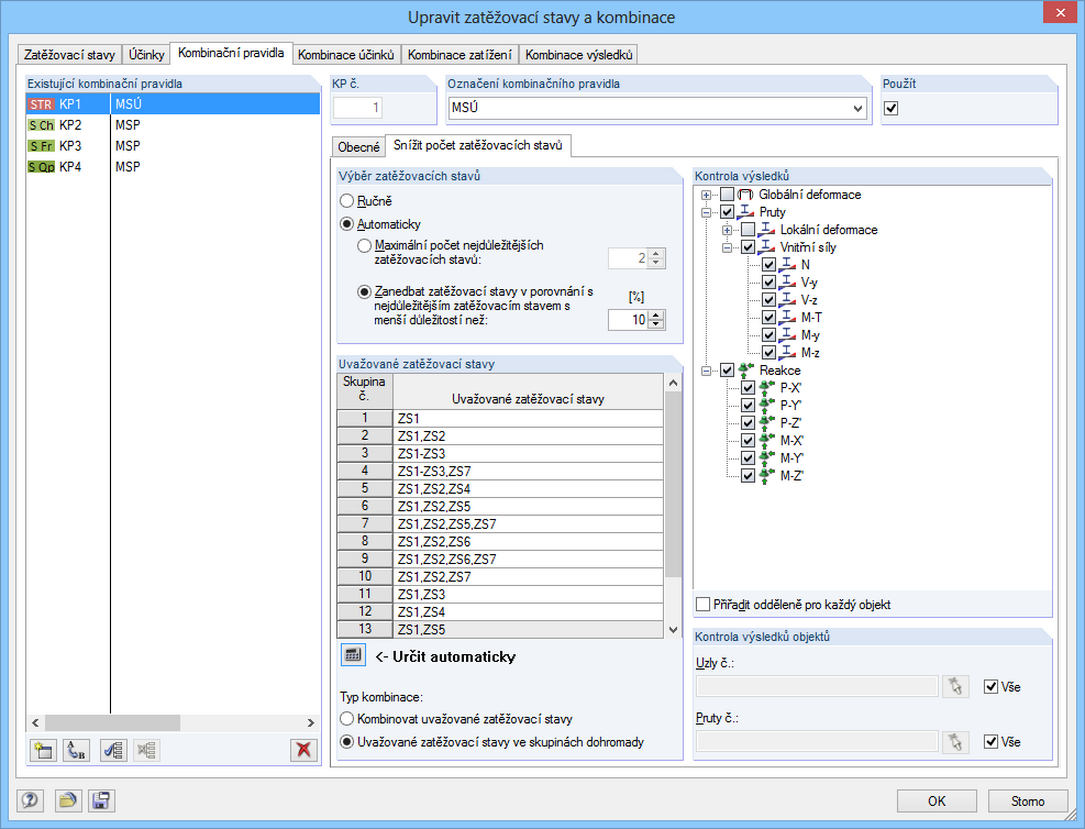Increase the percentage spinner value 10
The height and width of the screenshot is (829, 1085).
[657, 315]
